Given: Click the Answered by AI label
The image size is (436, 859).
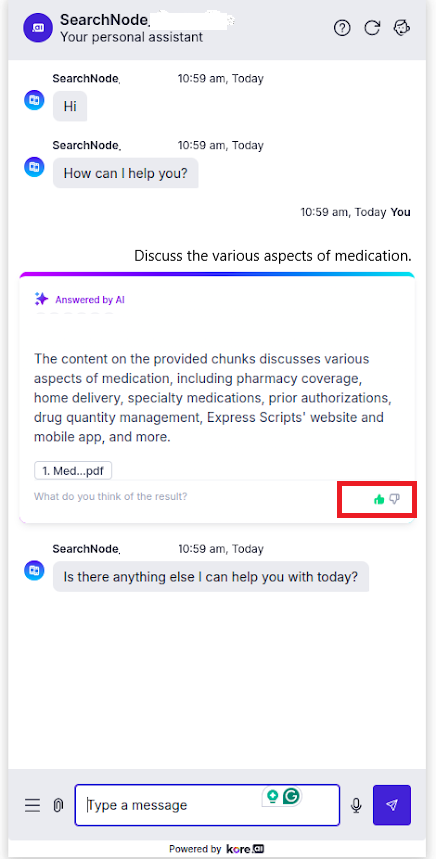Looking at the screenshot, I should [x=90, y=300].
